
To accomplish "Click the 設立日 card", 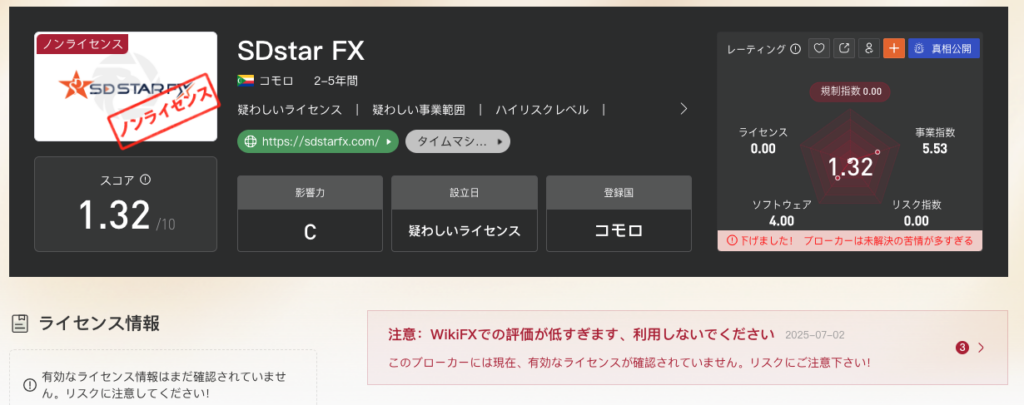I will 464,214.
